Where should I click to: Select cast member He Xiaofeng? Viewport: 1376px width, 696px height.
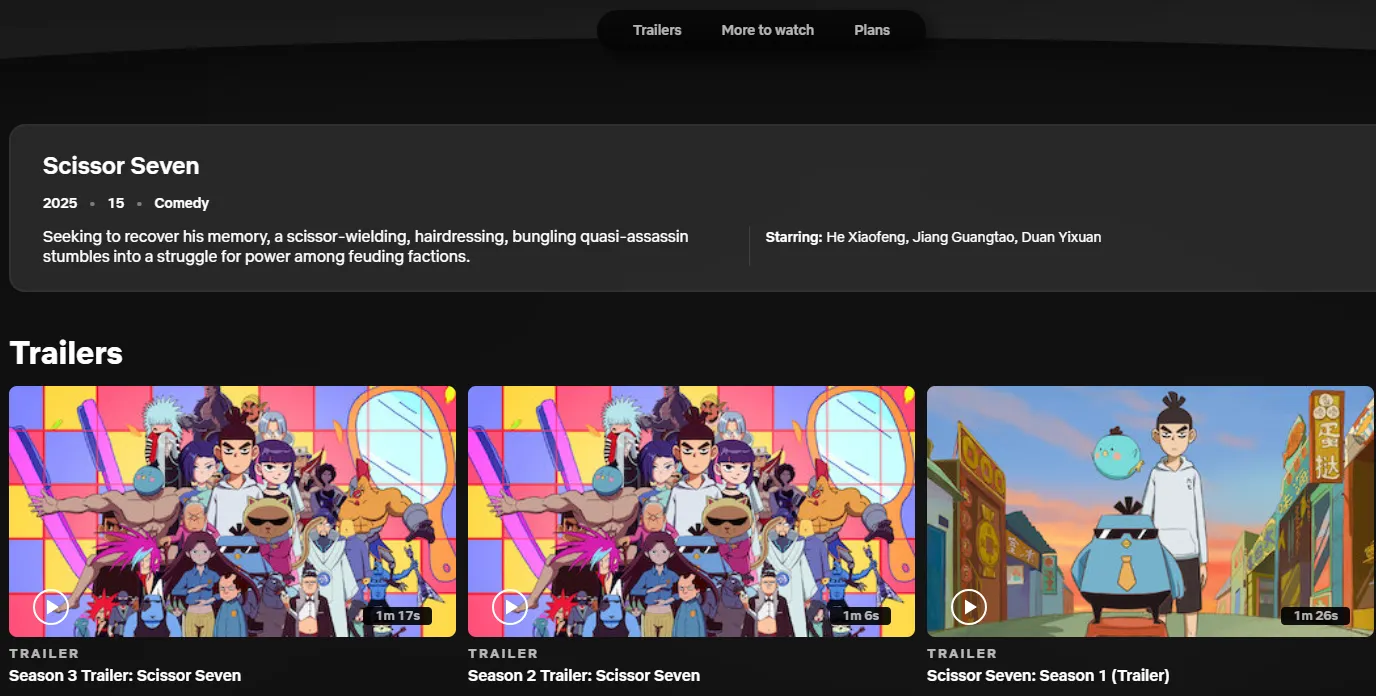pos(866,237)
